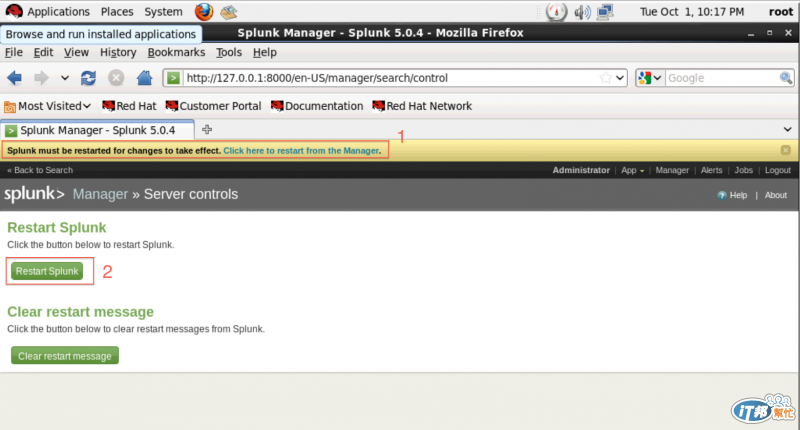The width and height of the screenshot is (800, 430).
Task: Open the Red Hat bookmark
Action: coord(129,106)
